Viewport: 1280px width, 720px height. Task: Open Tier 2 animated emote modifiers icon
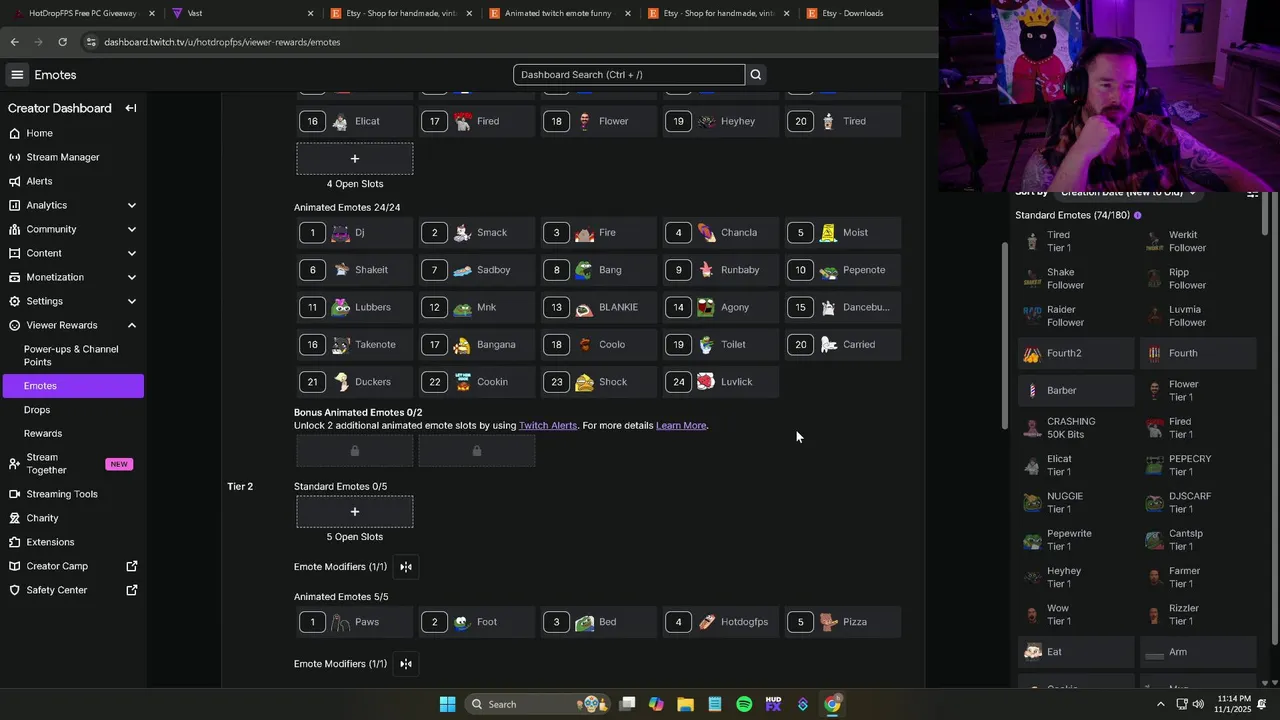pos(406,664)
